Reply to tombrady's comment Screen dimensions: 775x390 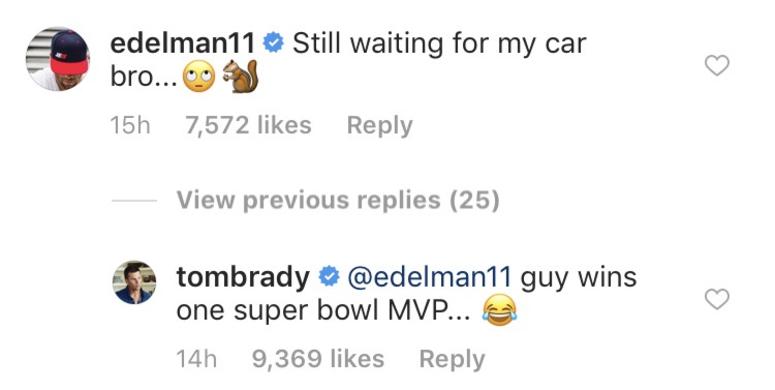pyautogui.click(x=452, y=359)
